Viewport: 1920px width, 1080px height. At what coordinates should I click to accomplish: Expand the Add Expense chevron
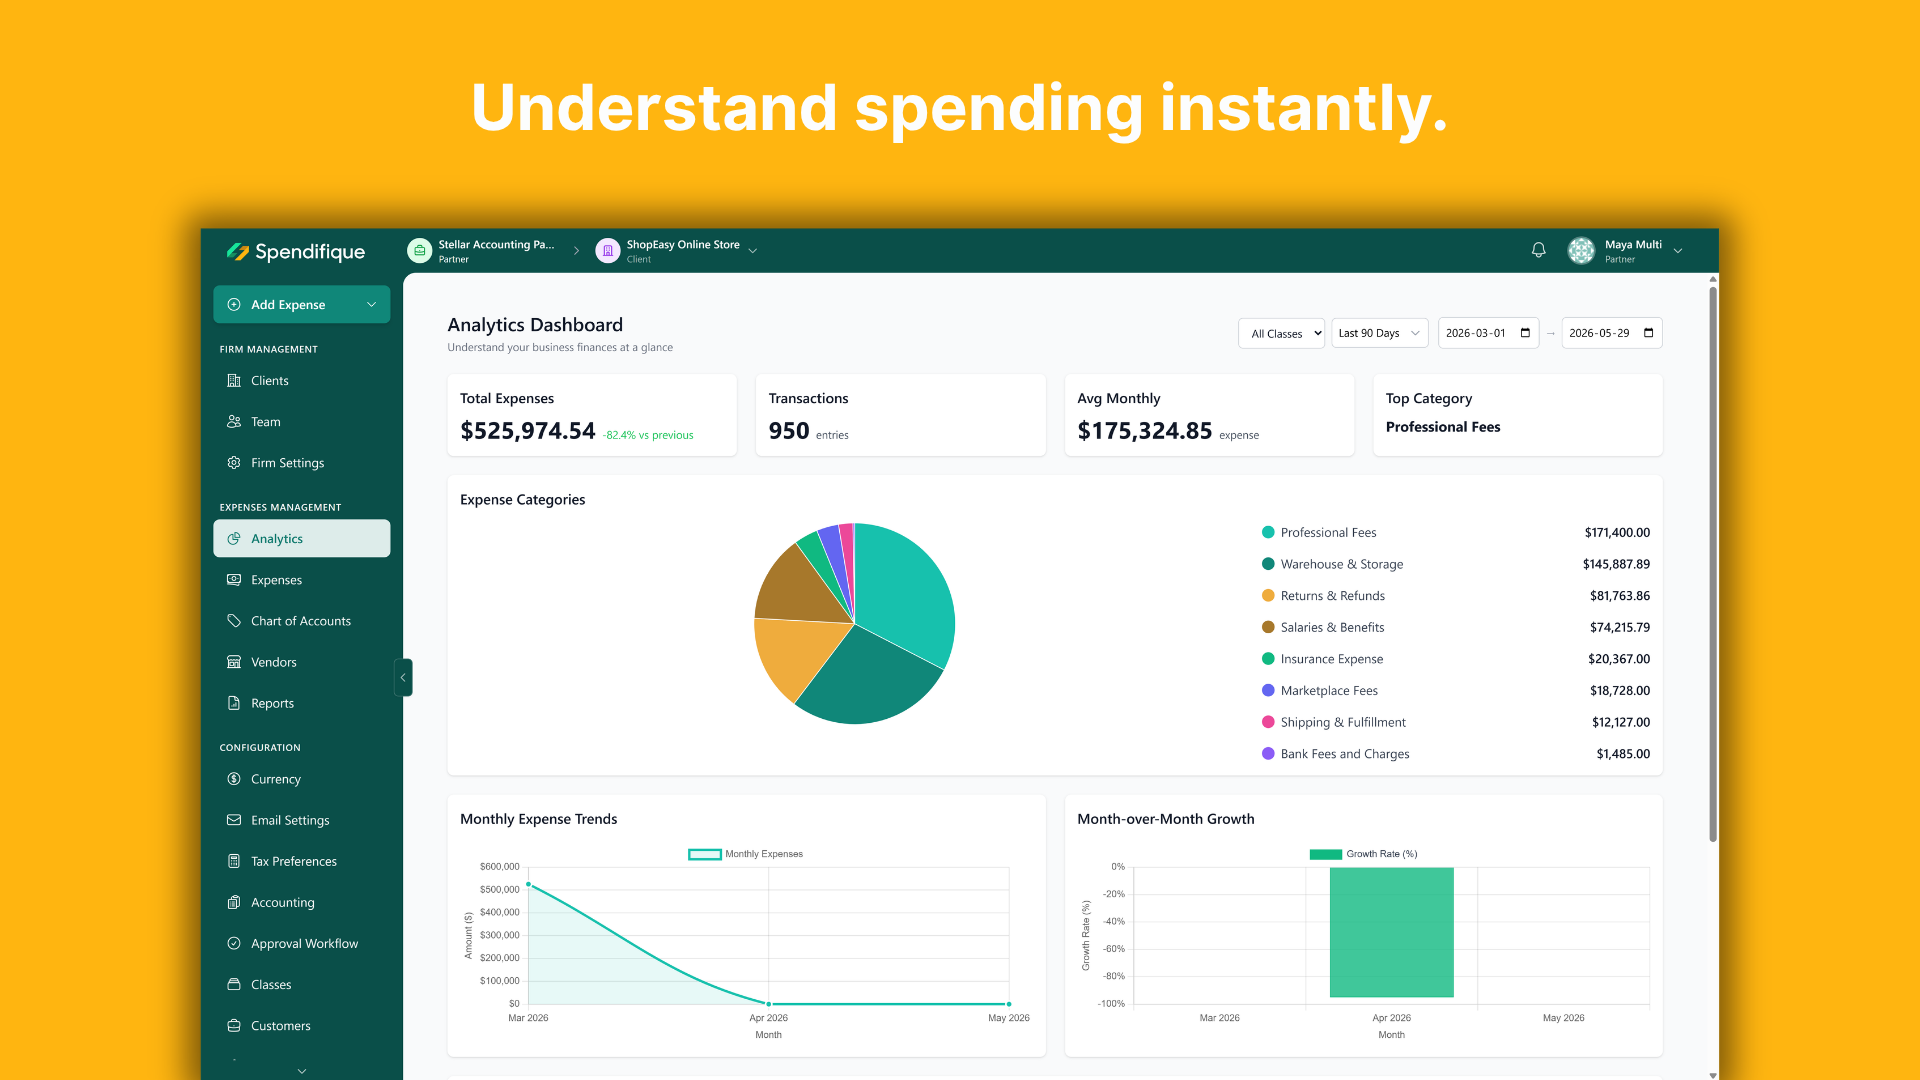point(372,305)
